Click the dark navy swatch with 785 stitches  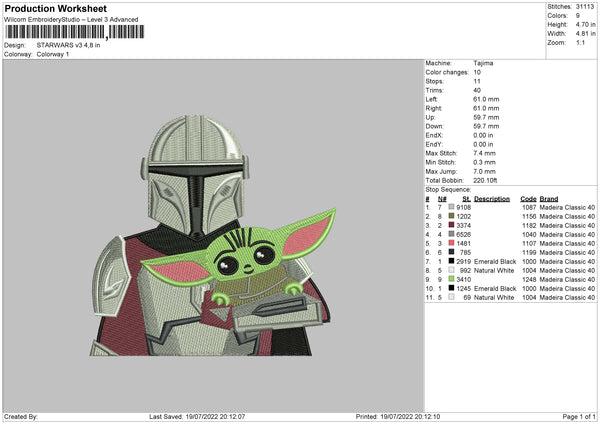click(449, 252)
